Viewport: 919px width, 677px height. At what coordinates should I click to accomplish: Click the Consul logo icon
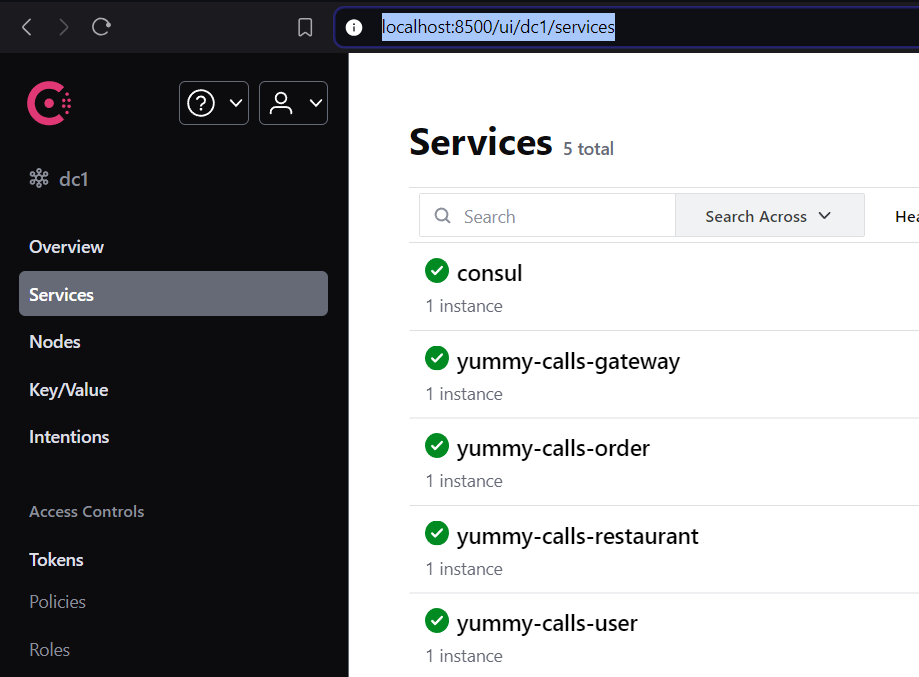pyautogui.click(x=49, y=103)
